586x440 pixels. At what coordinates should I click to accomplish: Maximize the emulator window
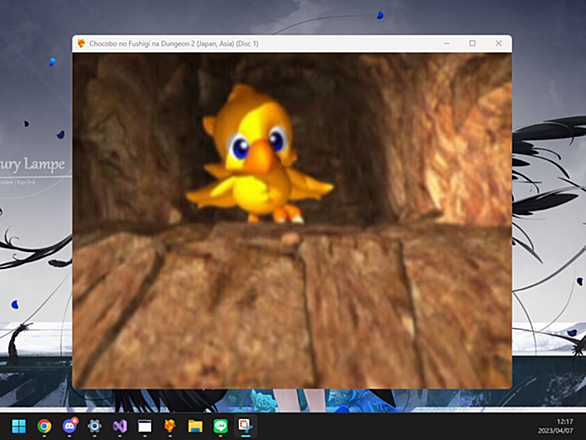tap(472, 43)
